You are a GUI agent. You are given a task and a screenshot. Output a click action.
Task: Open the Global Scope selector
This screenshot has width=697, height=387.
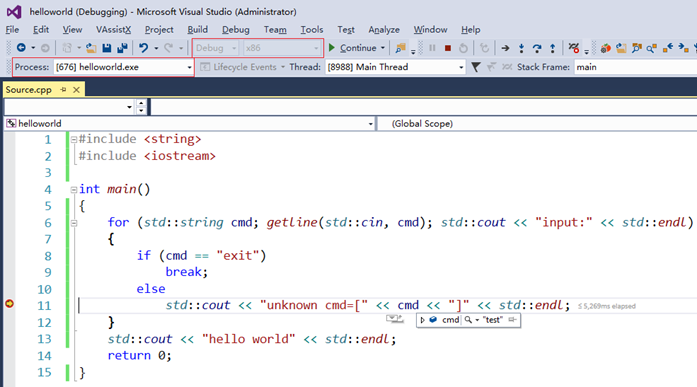(x=537, y=124)
